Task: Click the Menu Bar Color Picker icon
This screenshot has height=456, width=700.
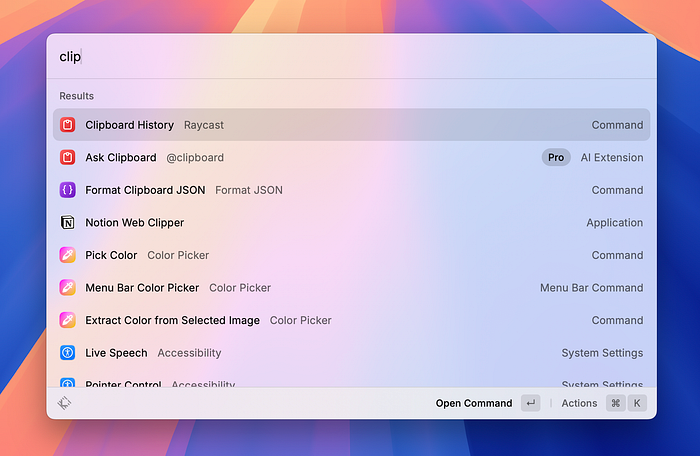Action: 67,288
